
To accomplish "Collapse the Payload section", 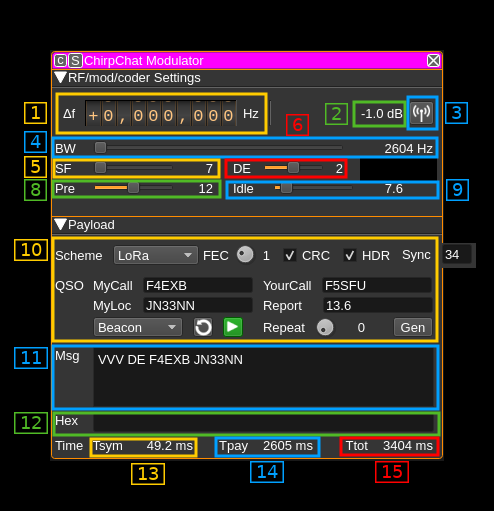I will coord(61,225).
